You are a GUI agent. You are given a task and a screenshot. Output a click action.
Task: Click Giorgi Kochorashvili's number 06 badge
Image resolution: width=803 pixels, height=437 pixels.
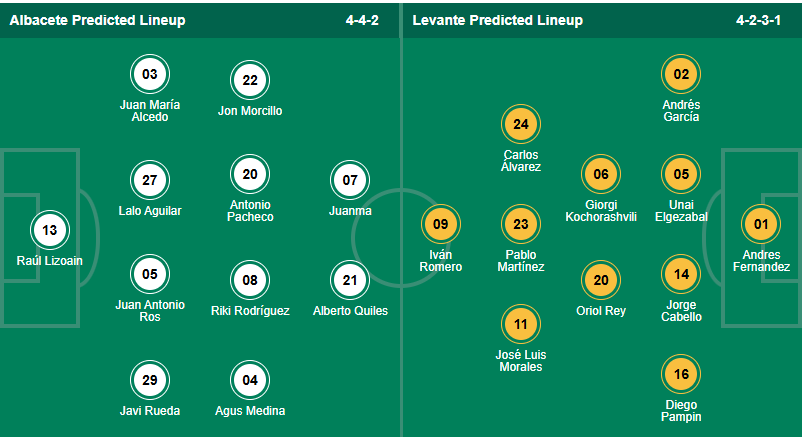click(x=601, y=174)
